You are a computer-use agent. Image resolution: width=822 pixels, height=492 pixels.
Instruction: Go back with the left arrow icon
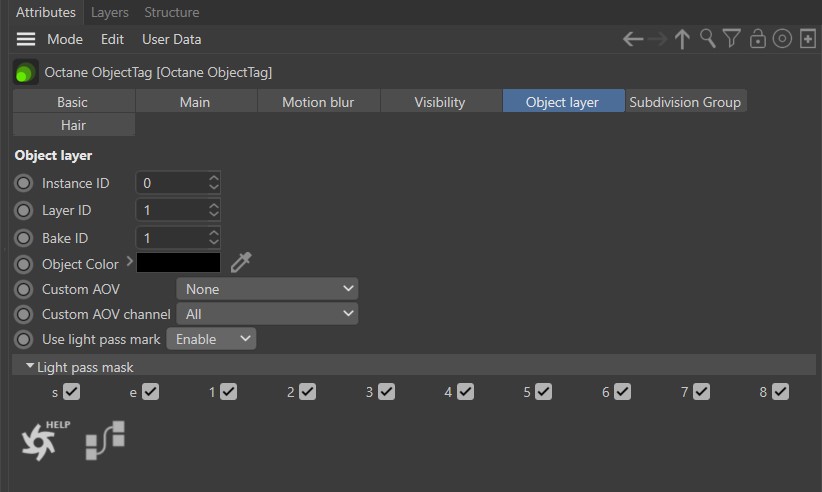633,39
